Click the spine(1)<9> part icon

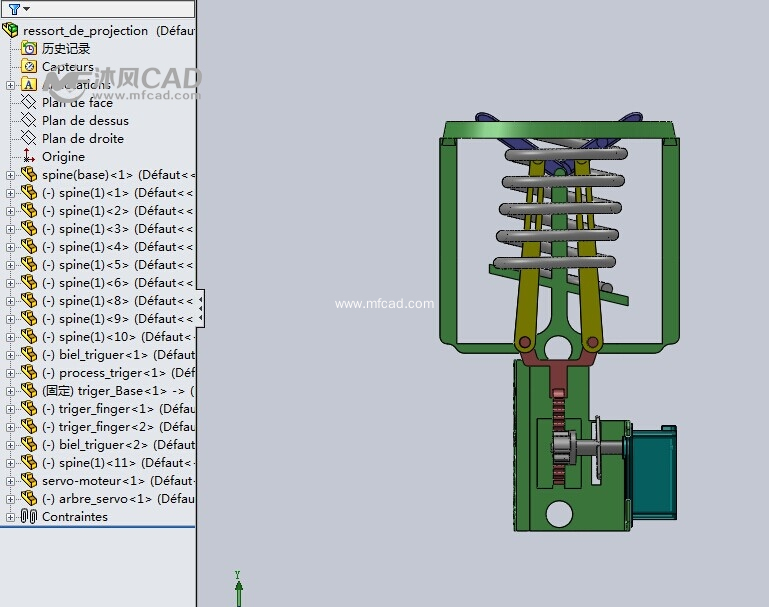point(29,319)
